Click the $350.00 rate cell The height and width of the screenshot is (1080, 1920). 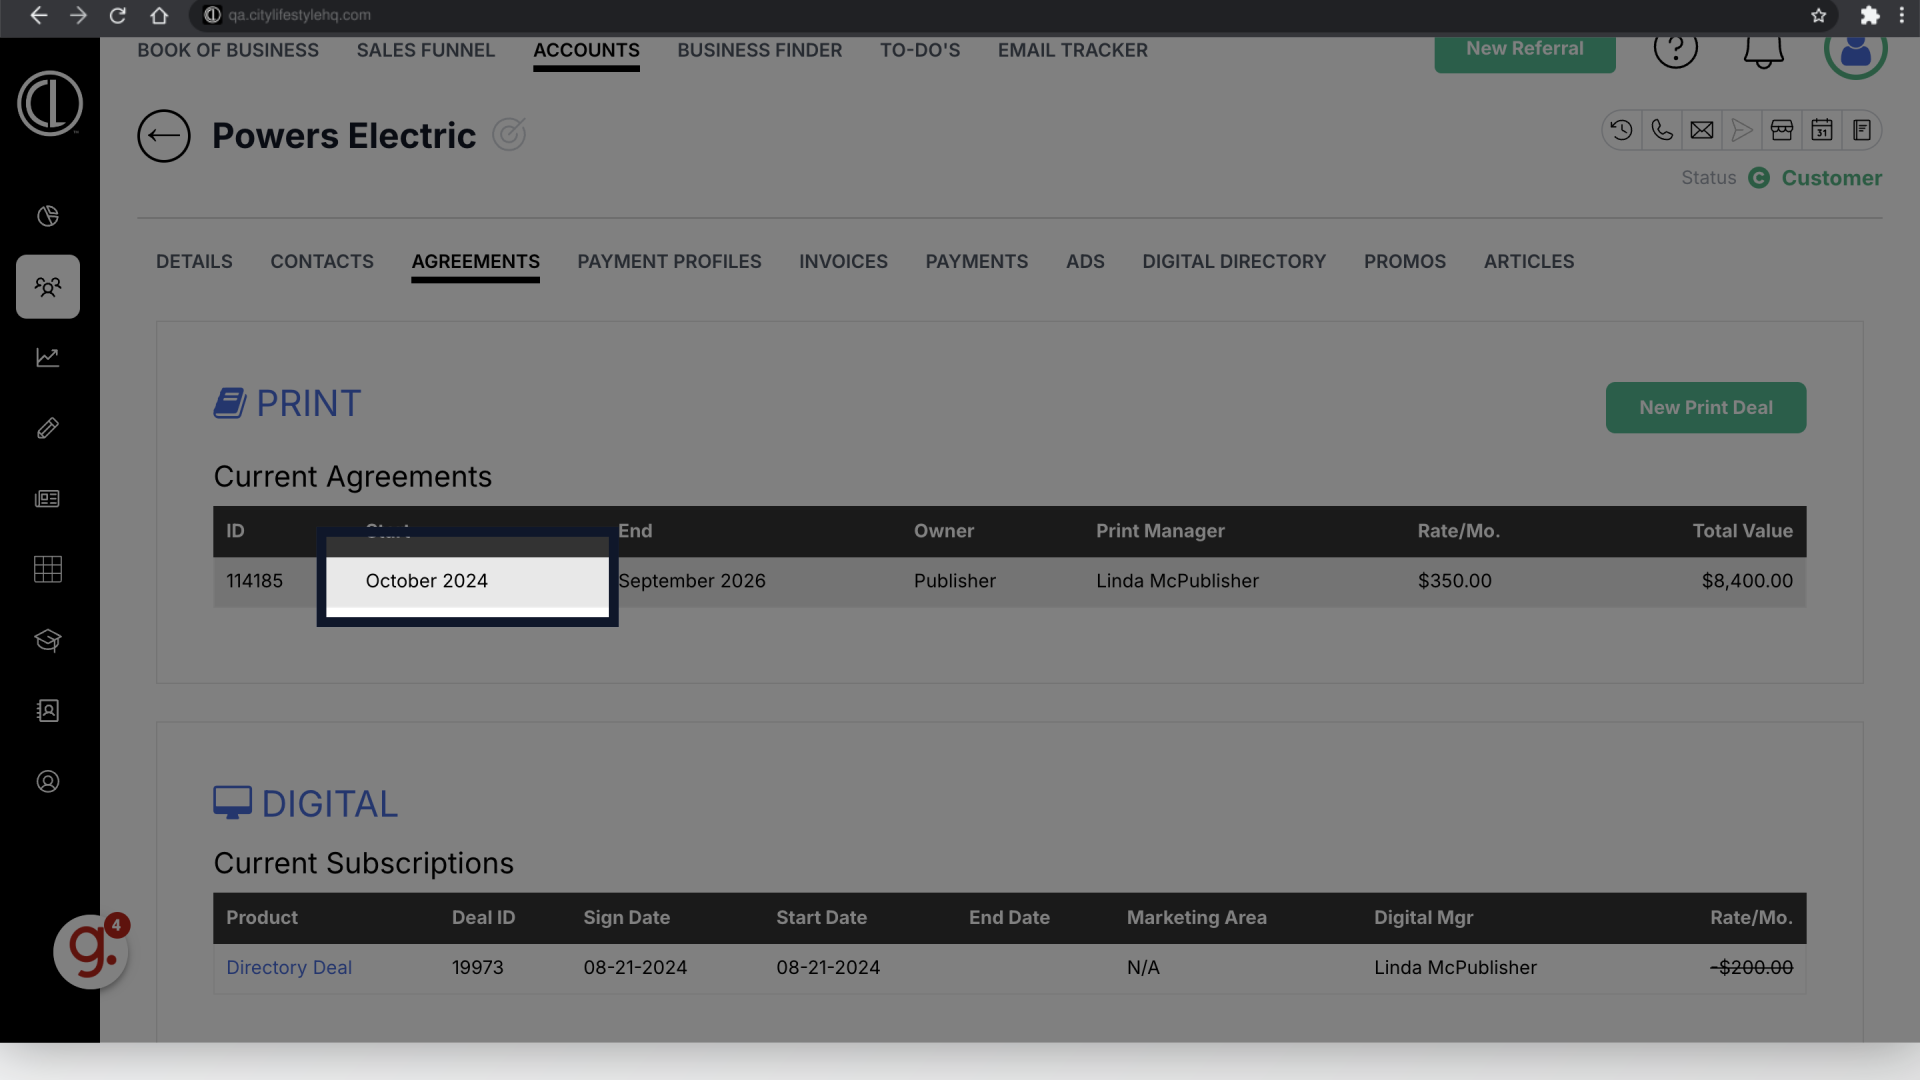(1454, 581)
